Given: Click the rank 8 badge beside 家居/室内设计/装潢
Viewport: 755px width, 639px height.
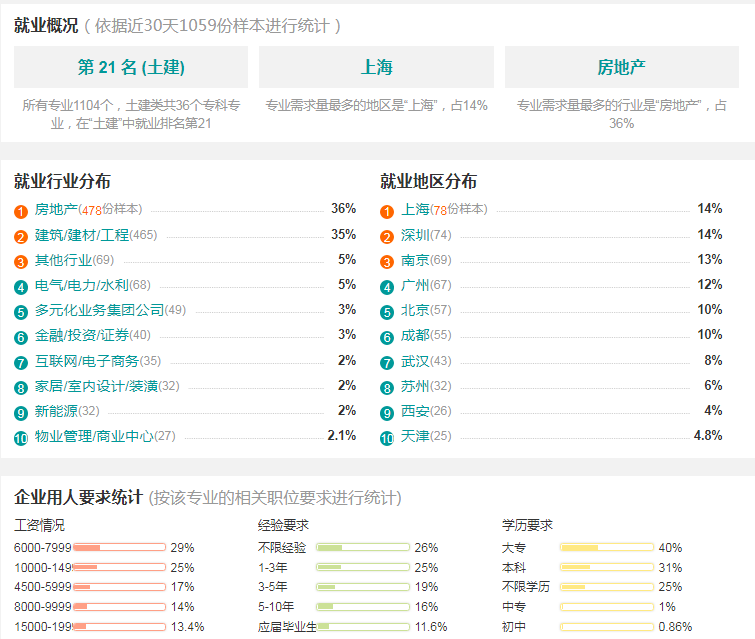Looking at the screenshot, I should 21,388.
